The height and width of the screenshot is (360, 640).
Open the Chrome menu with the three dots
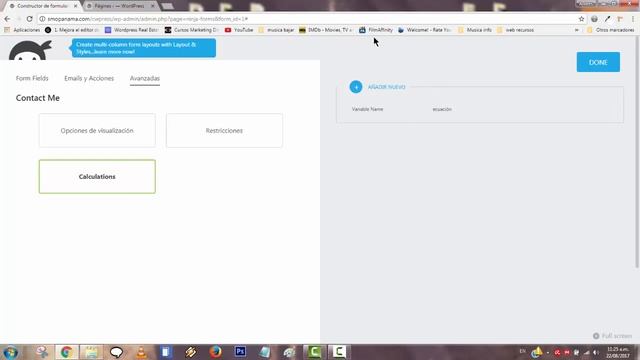pyautogui.click(x=633, y=19)
